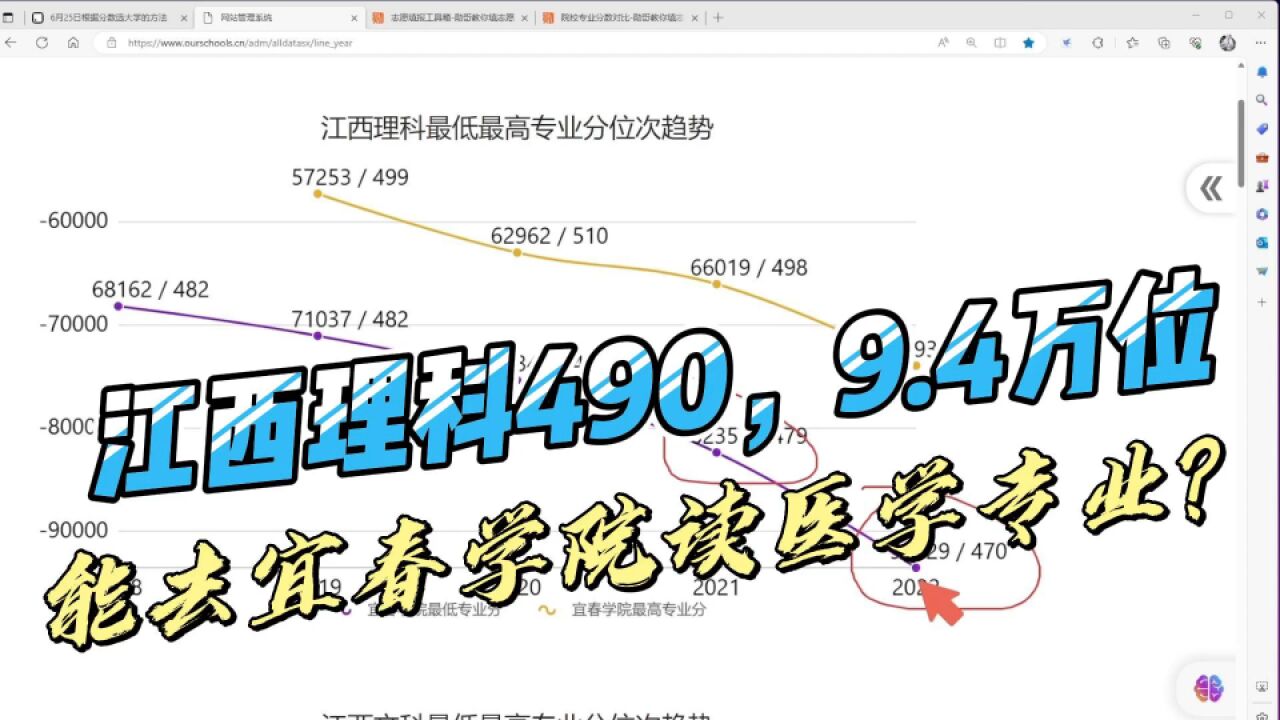
Task: Click the -90000 axis label
Action: pos(74,530)
